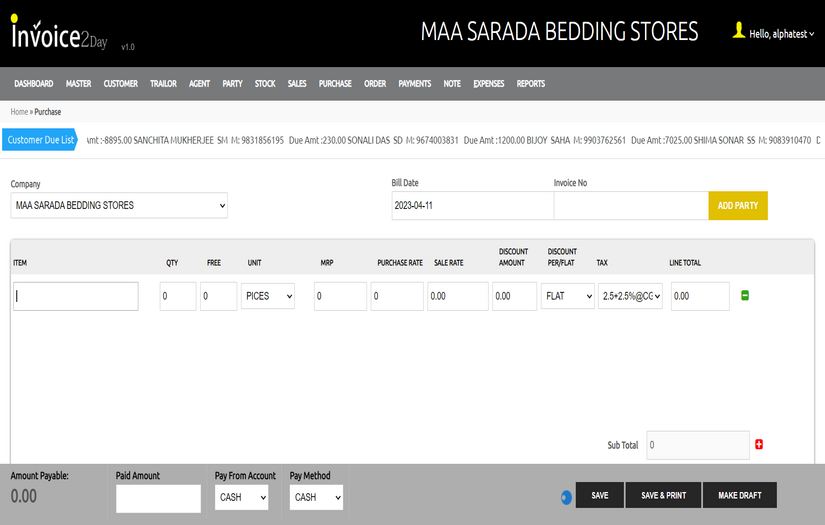The height and width of the screenshot is (525, 825).
Task: Open the Purchase menu
Action: click(x=335, y=84)
